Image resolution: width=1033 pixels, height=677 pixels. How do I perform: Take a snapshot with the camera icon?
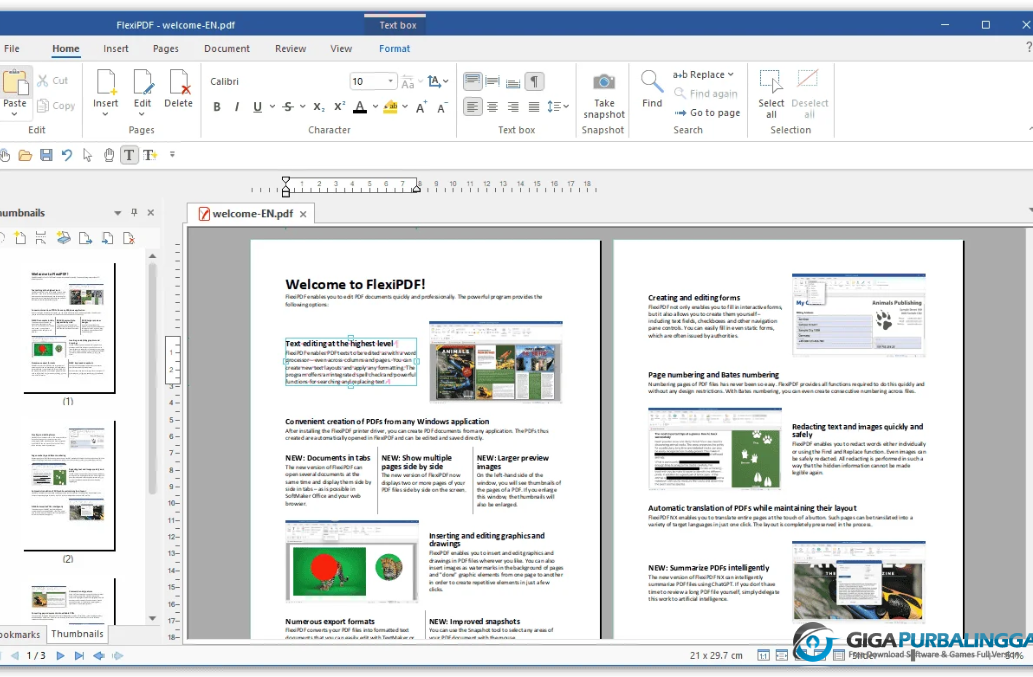click(603, 82)
